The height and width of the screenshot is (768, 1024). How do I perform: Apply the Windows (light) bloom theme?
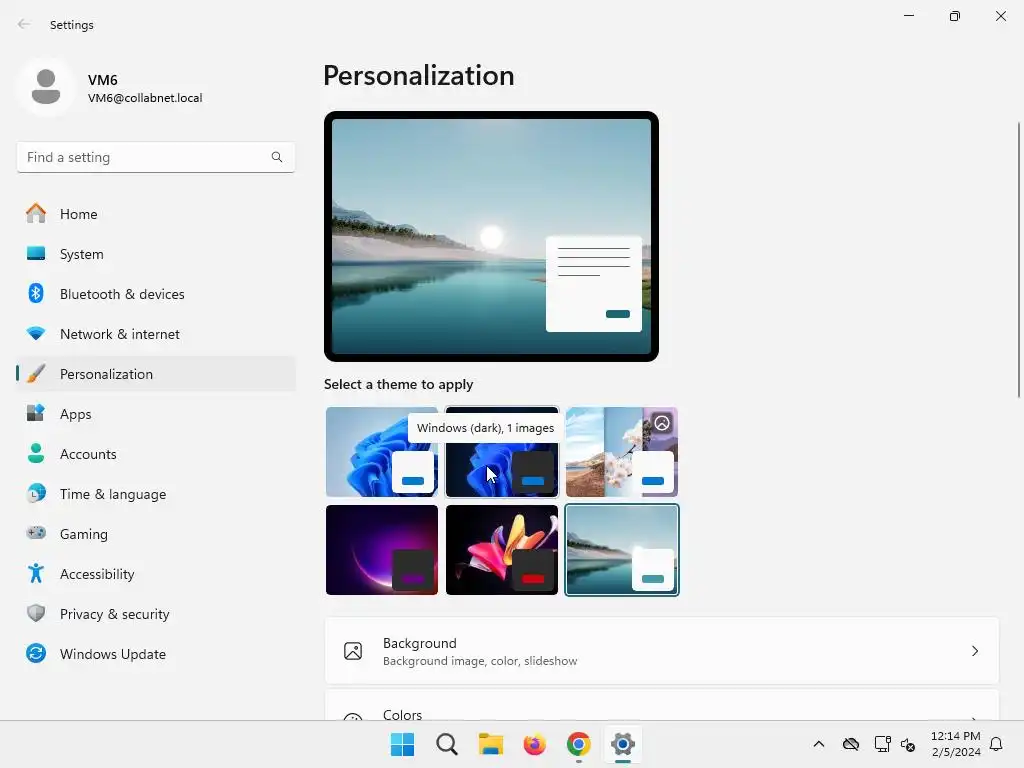pyautogui.click(x=381, y=452)
